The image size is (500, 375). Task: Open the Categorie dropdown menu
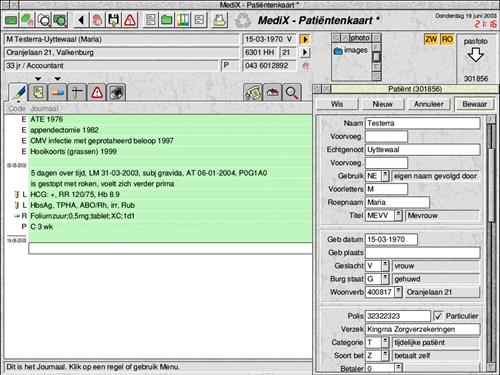click(385, 342)
